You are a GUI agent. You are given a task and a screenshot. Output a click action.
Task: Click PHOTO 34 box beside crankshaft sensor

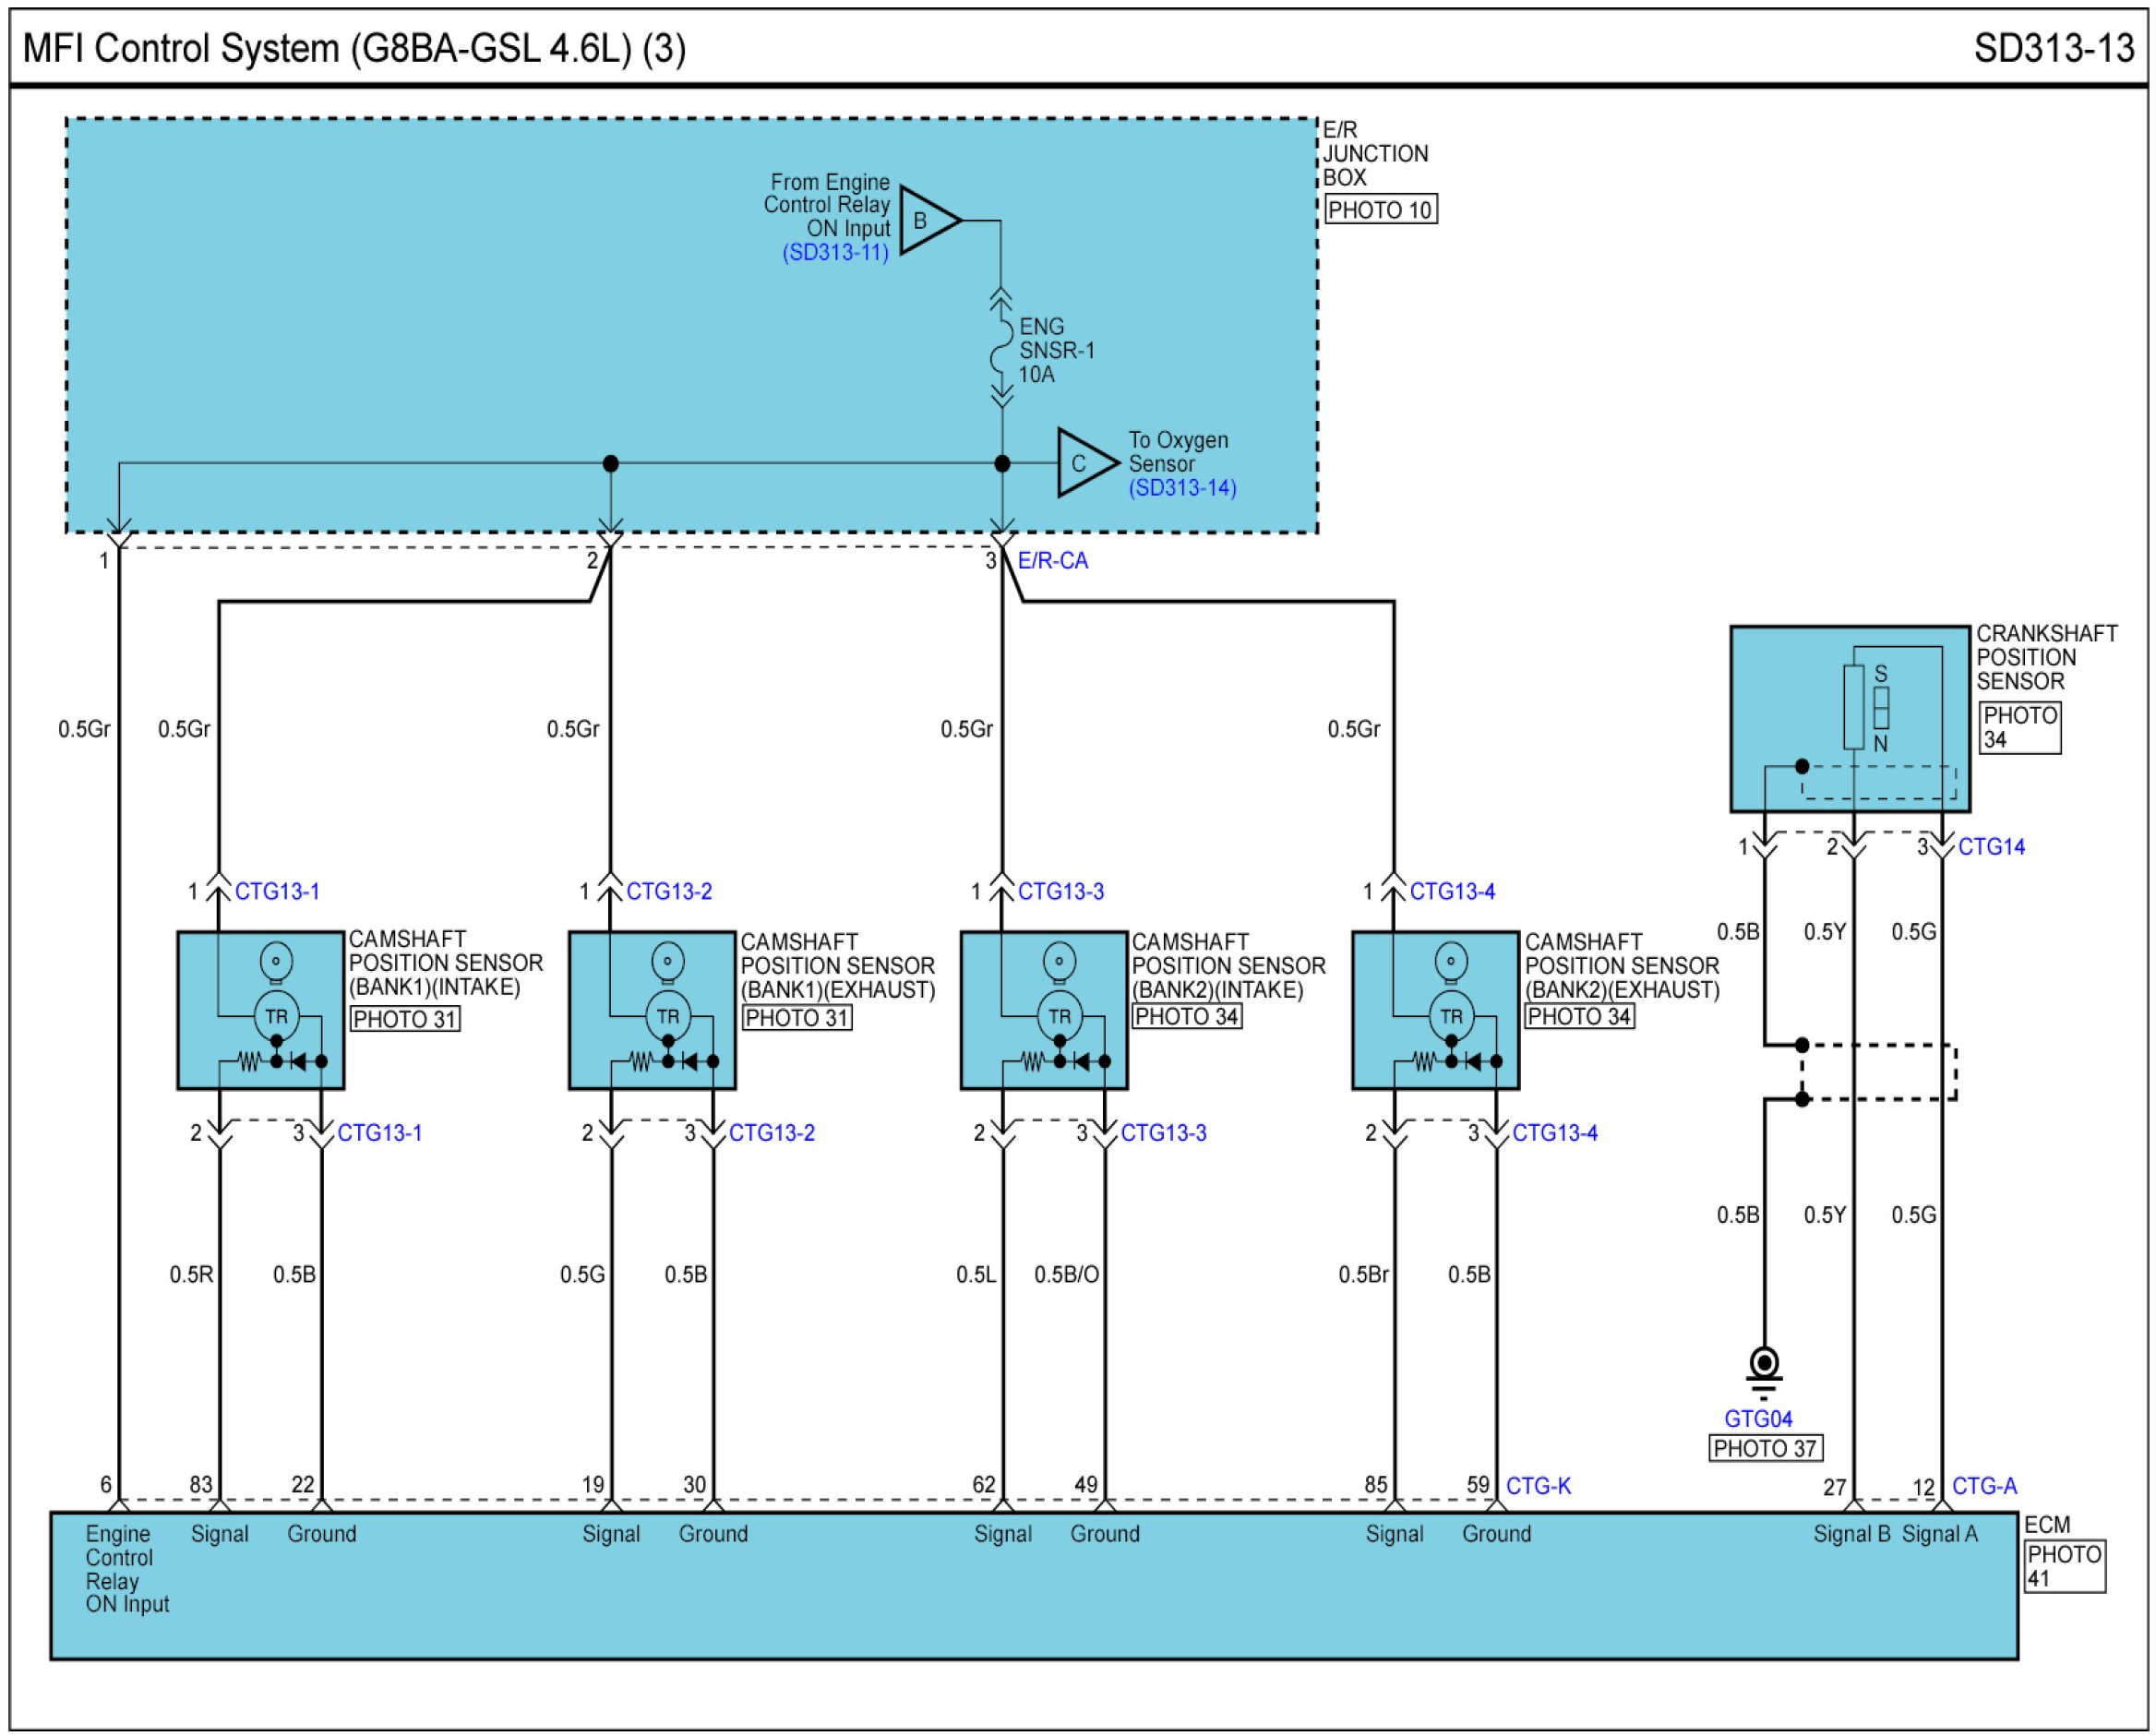2019,727
